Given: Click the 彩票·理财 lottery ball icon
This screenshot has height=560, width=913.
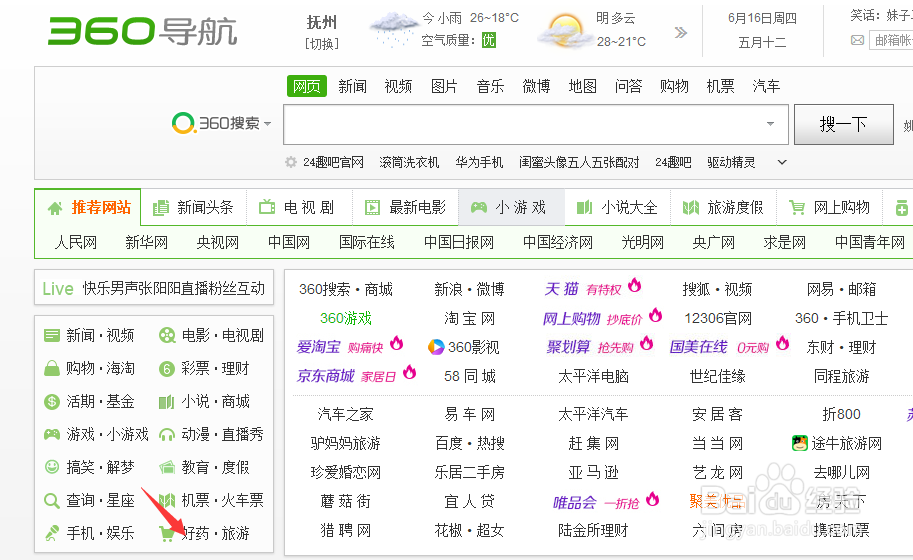Looking at the screenshot, I should (x=167, y=368).
